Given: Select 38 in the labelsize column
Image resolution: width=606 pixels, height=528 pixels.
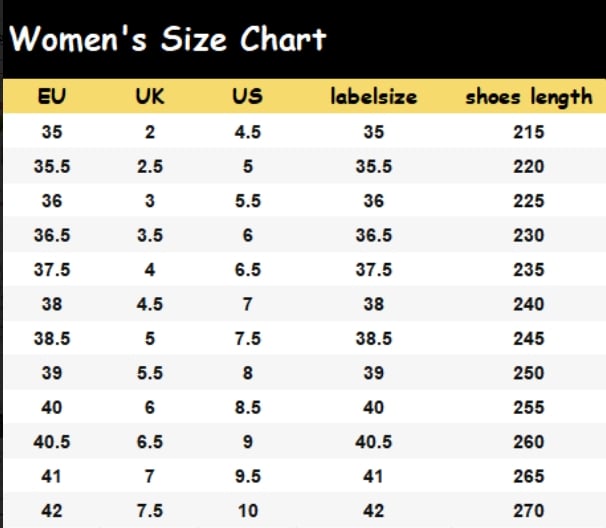Looking at the screenshot, I should coord(374,304).
